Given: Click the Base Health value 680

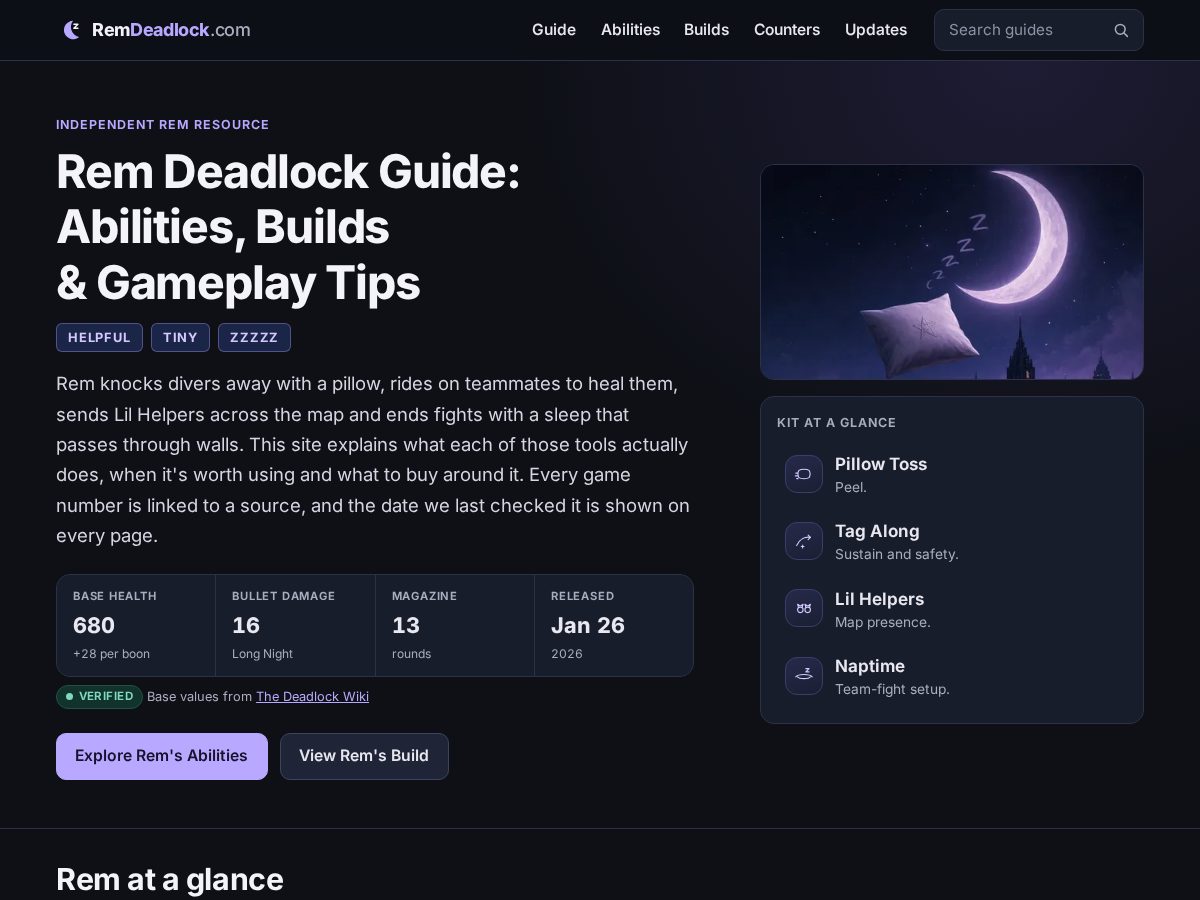Looking at the screenshot, I should pos(94,626).
